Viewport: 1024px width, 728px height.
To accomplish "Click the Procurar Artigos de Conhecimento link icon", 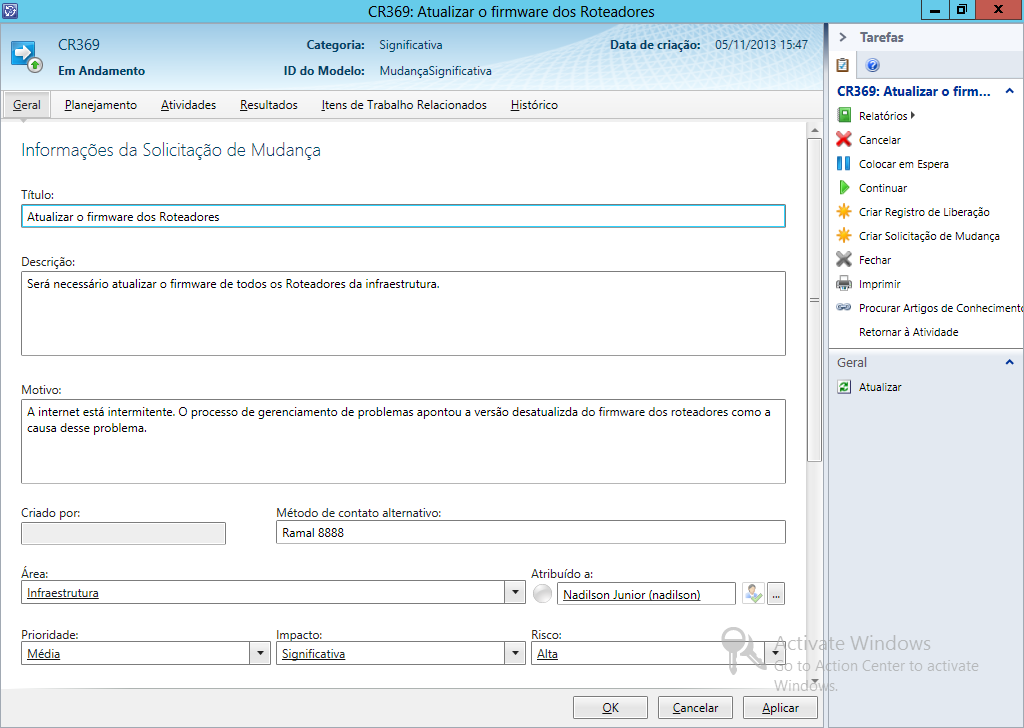I will pos(844,308).
